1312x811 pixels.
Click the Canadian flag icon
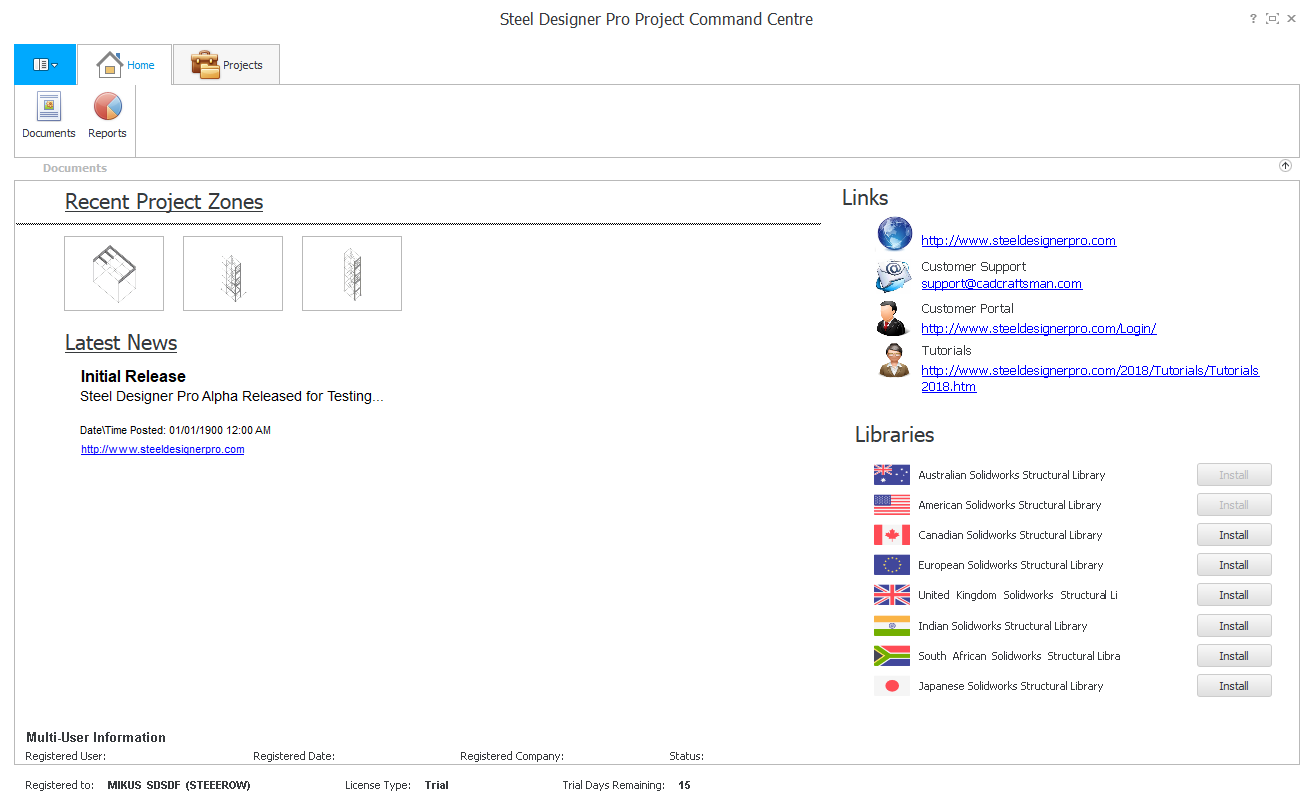[891, 535]
